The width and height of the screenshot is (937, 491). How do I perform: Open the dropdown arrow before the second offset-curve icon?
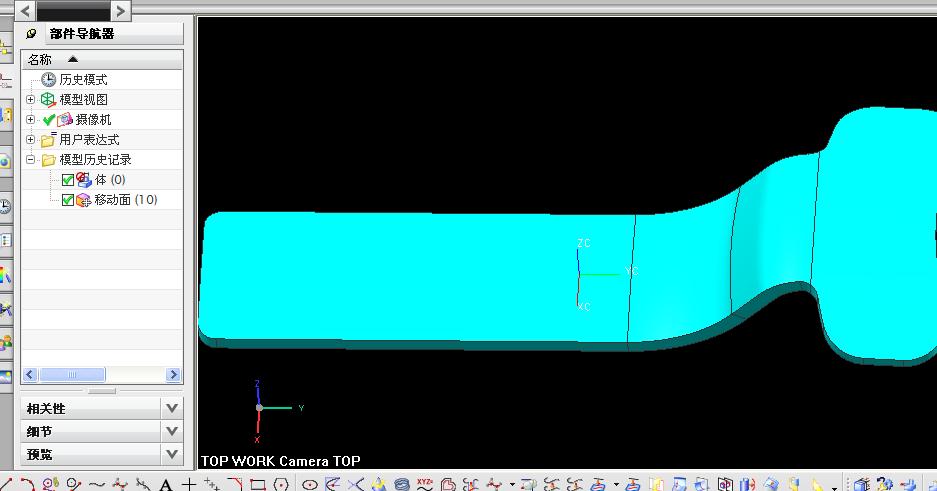pyautogui.click(x=616, y=484)
